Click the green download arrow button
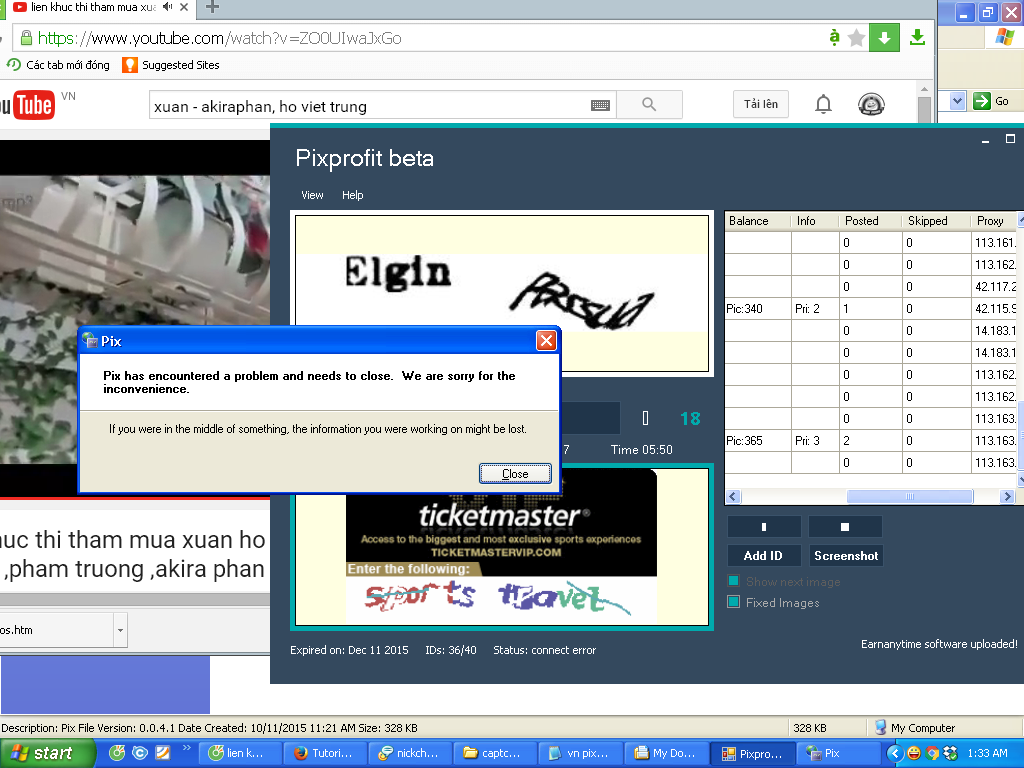The height and width of the screenshot is (768, 1024). pyautogui.click(x=884, y=38)
